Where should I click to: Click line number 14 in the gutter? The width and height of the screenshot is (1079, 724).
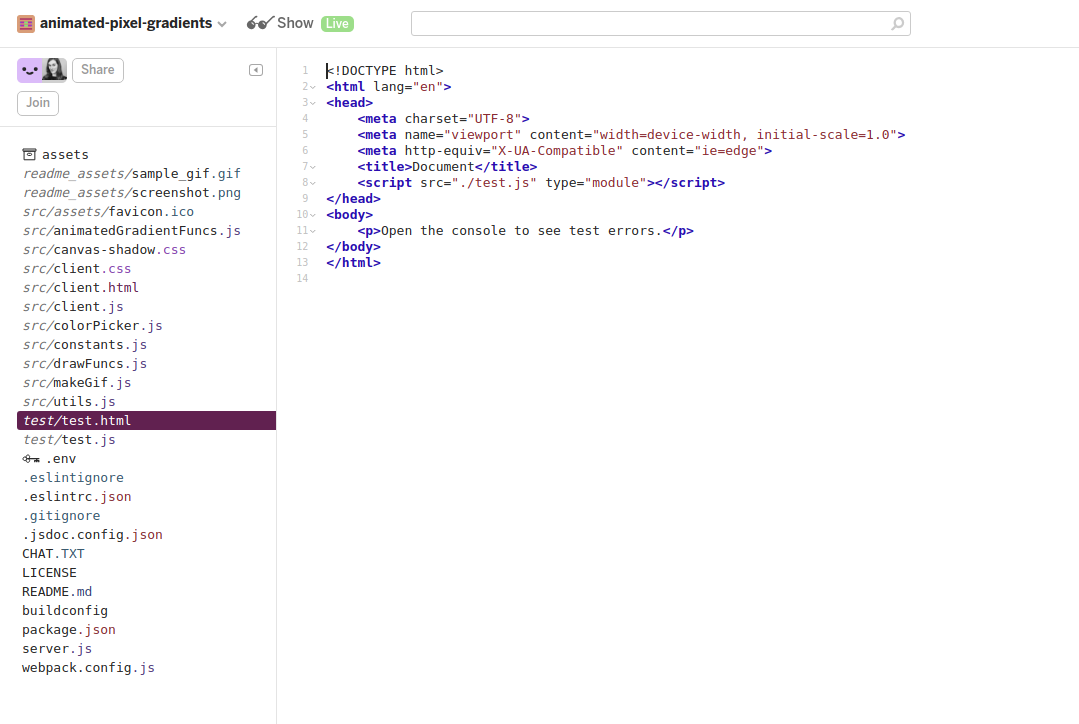(302, 279)
